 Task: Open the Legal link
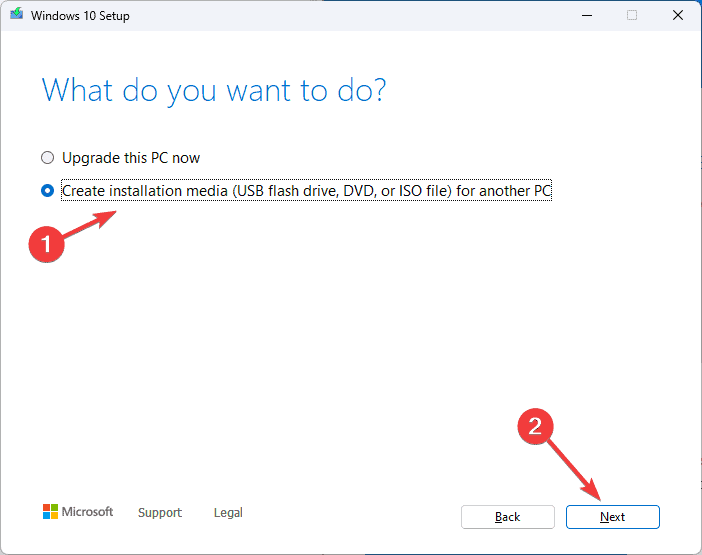click(228, 512)
